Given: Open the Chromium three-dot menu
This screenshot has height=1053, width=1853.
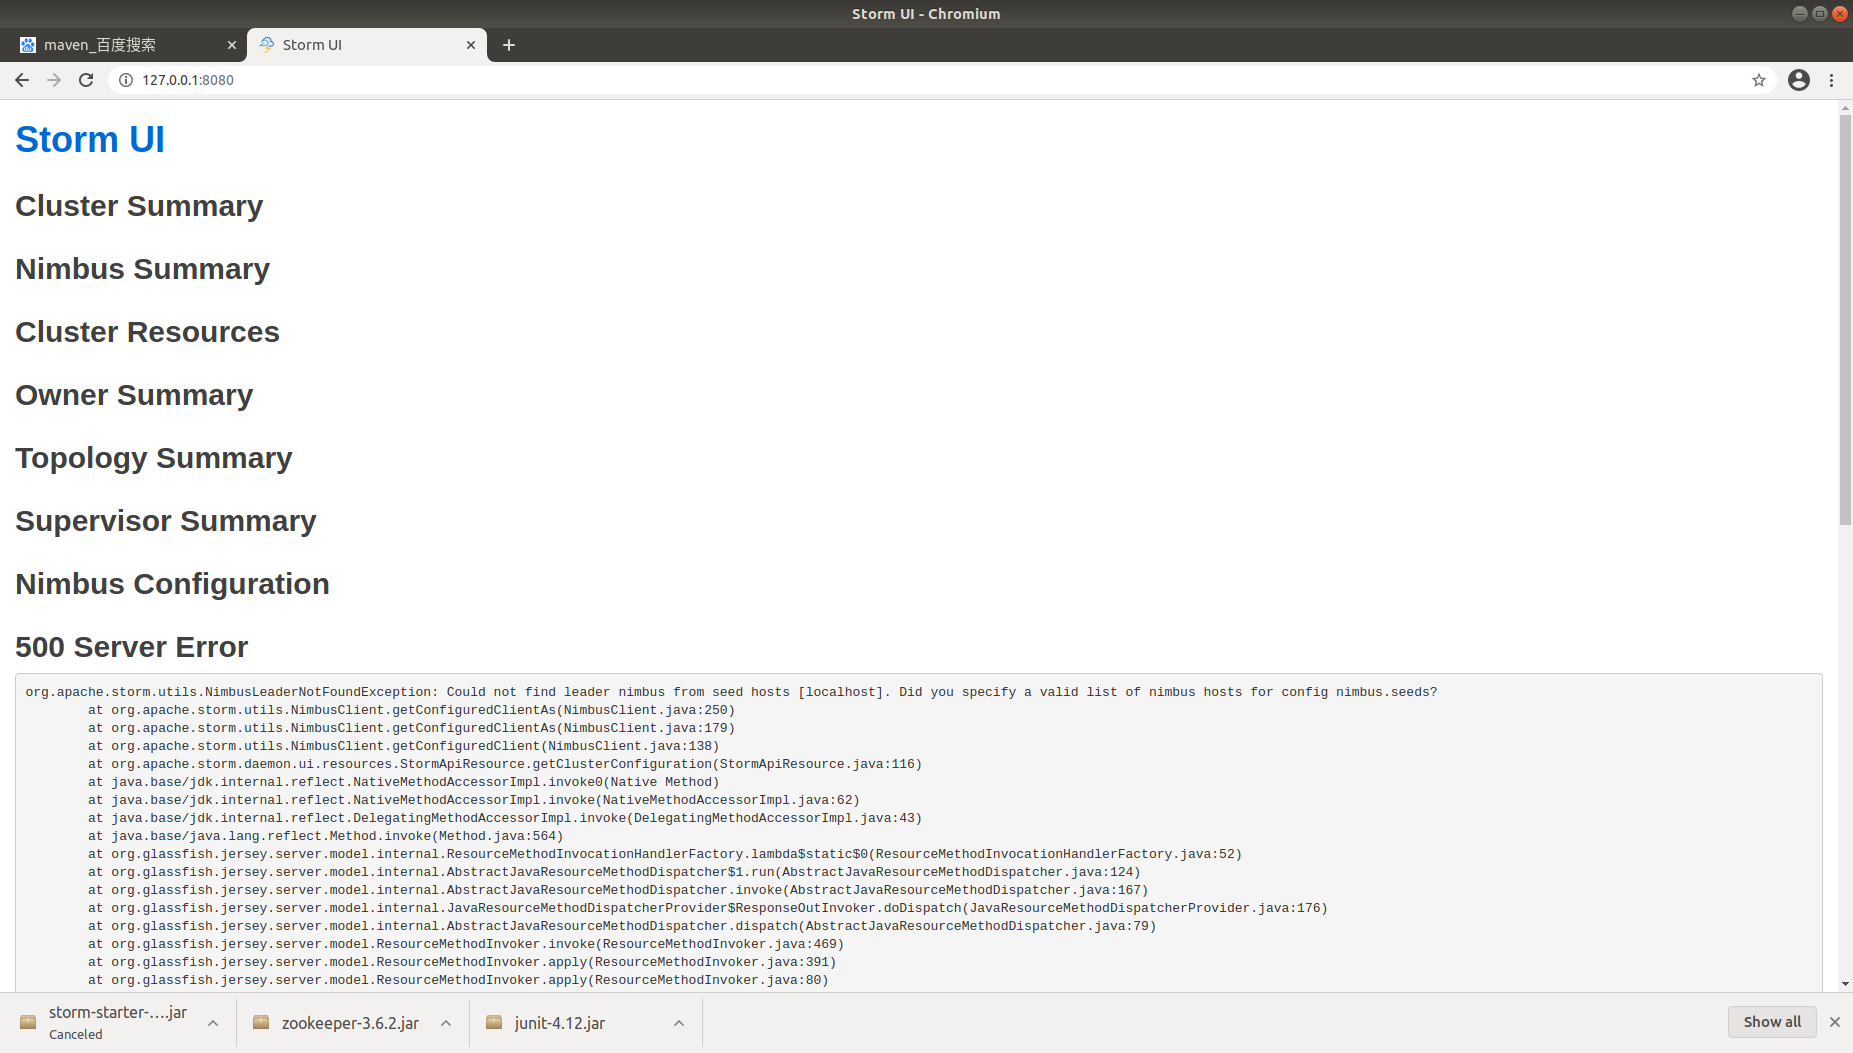Looking at the screenshot, I should 1832,80.
